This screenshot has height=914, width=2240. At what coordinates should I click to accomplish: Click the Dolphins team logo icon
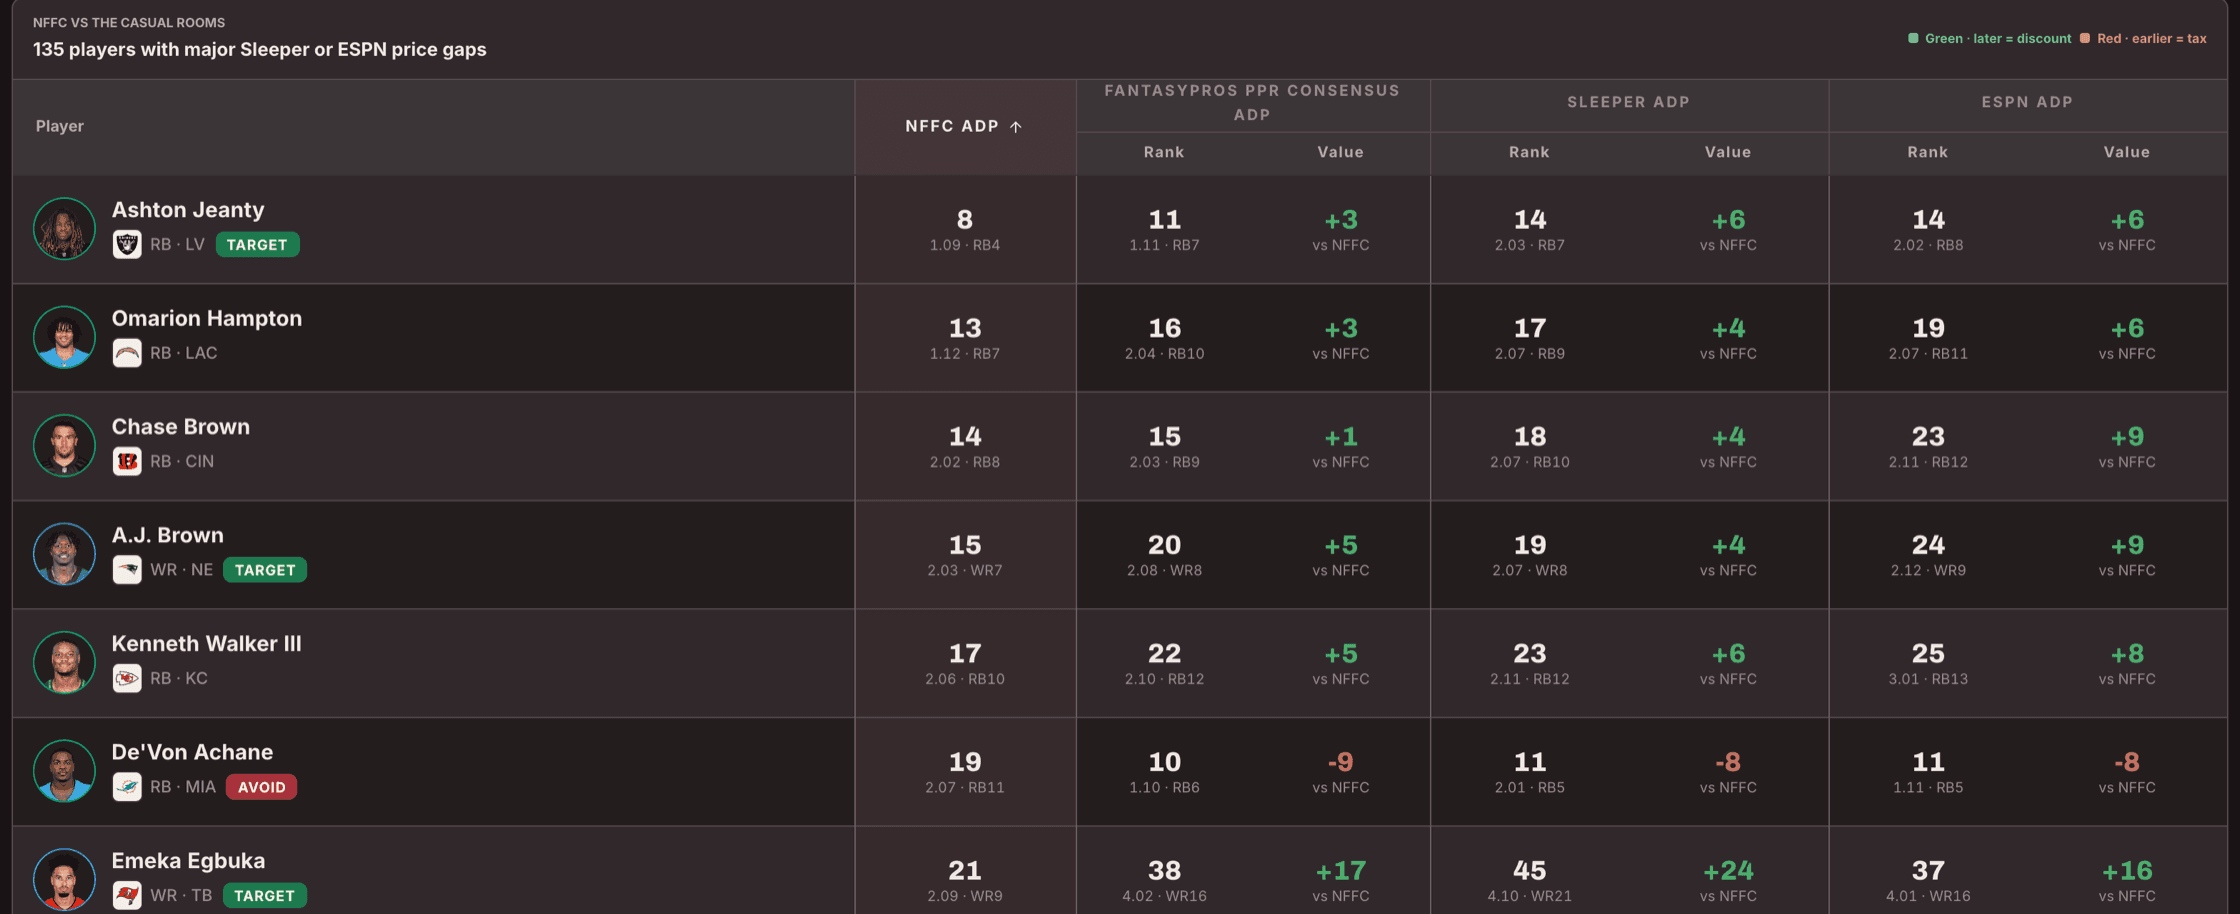click(x=127, y=787)
